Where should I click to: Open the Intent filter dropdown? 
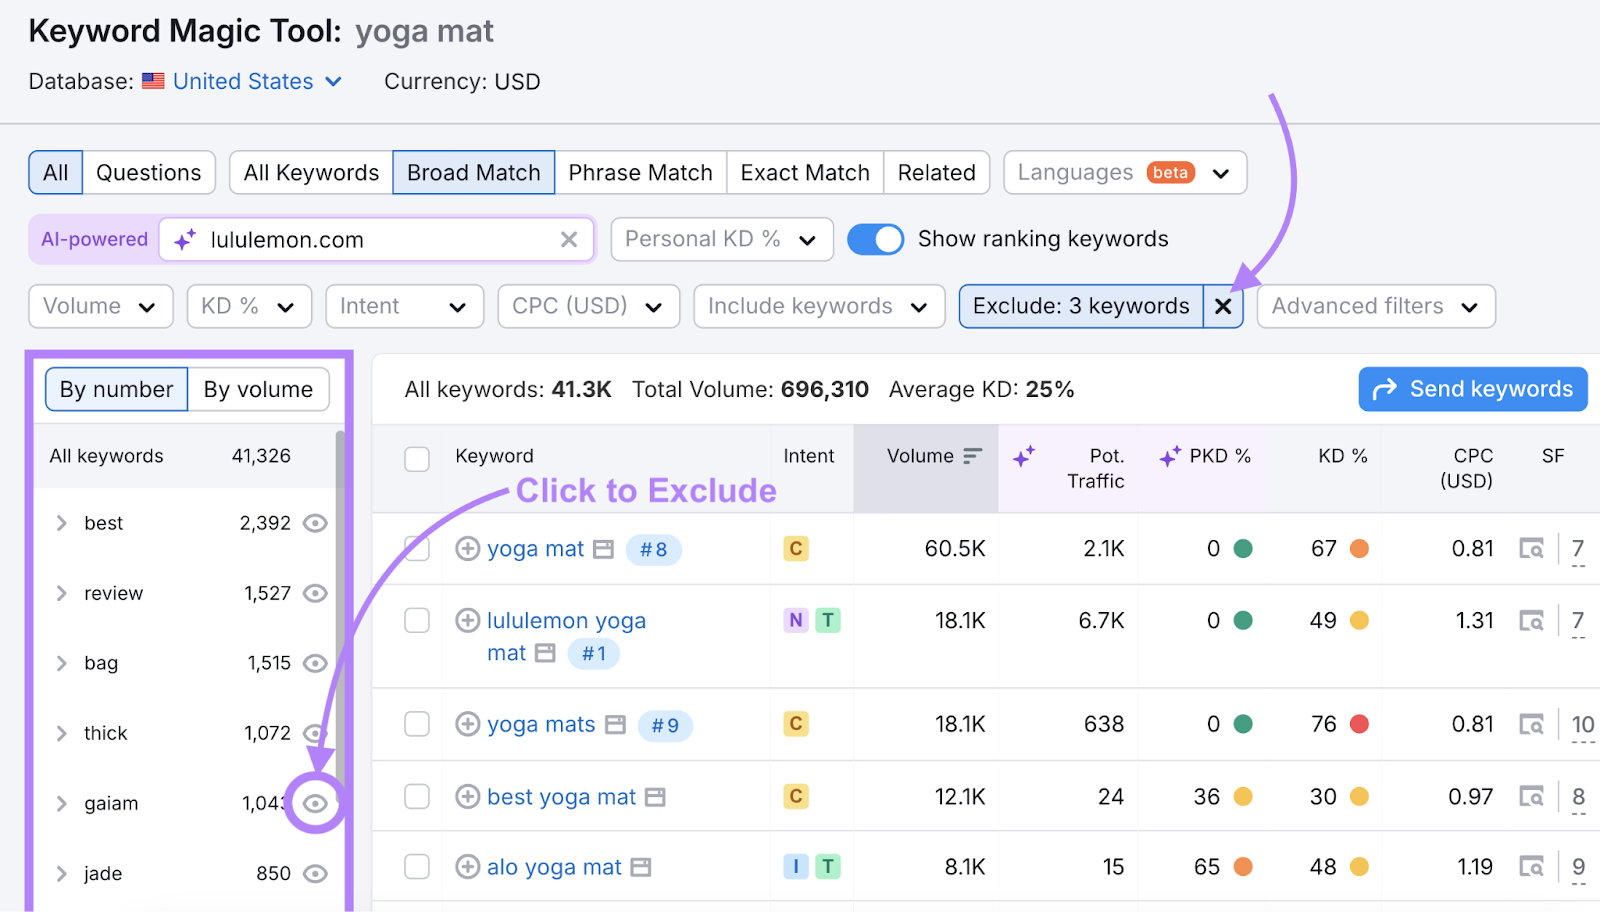pos(404,306)
